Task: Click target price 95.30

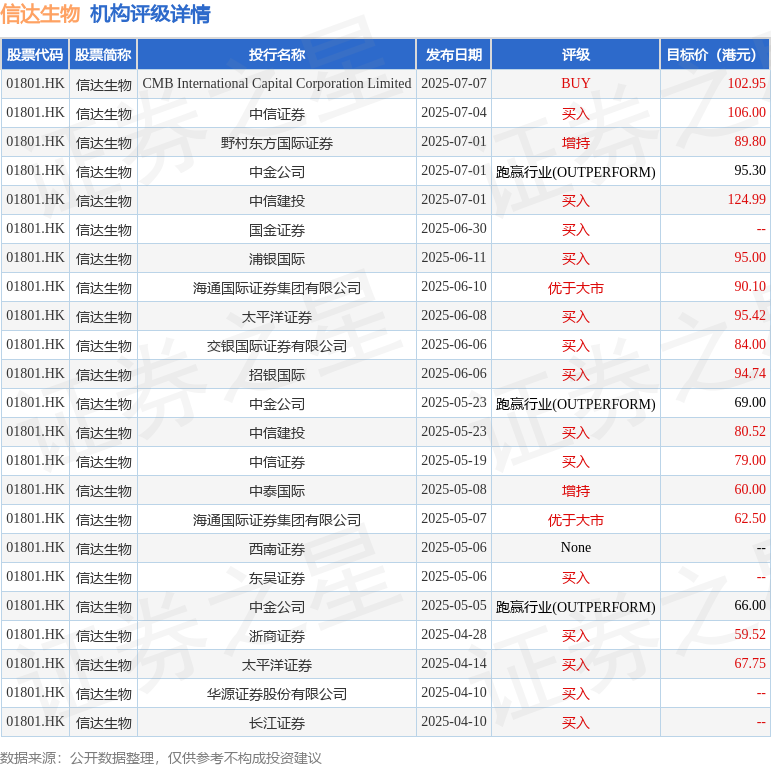Action: tap(750, 171)
